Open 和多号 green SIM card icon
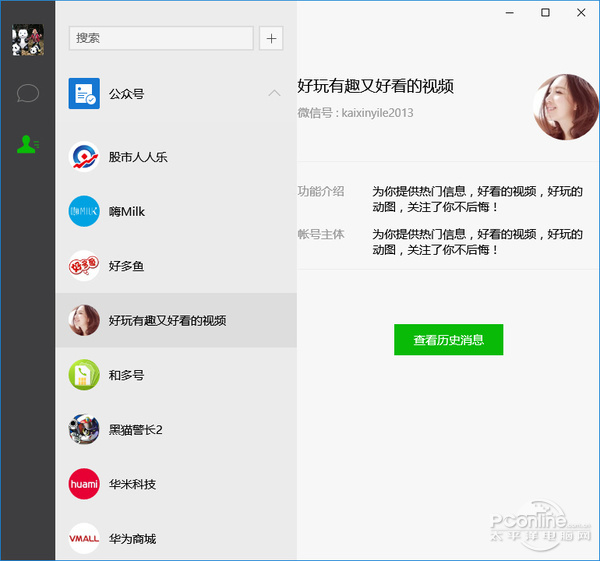 click(x=84, y=375)
